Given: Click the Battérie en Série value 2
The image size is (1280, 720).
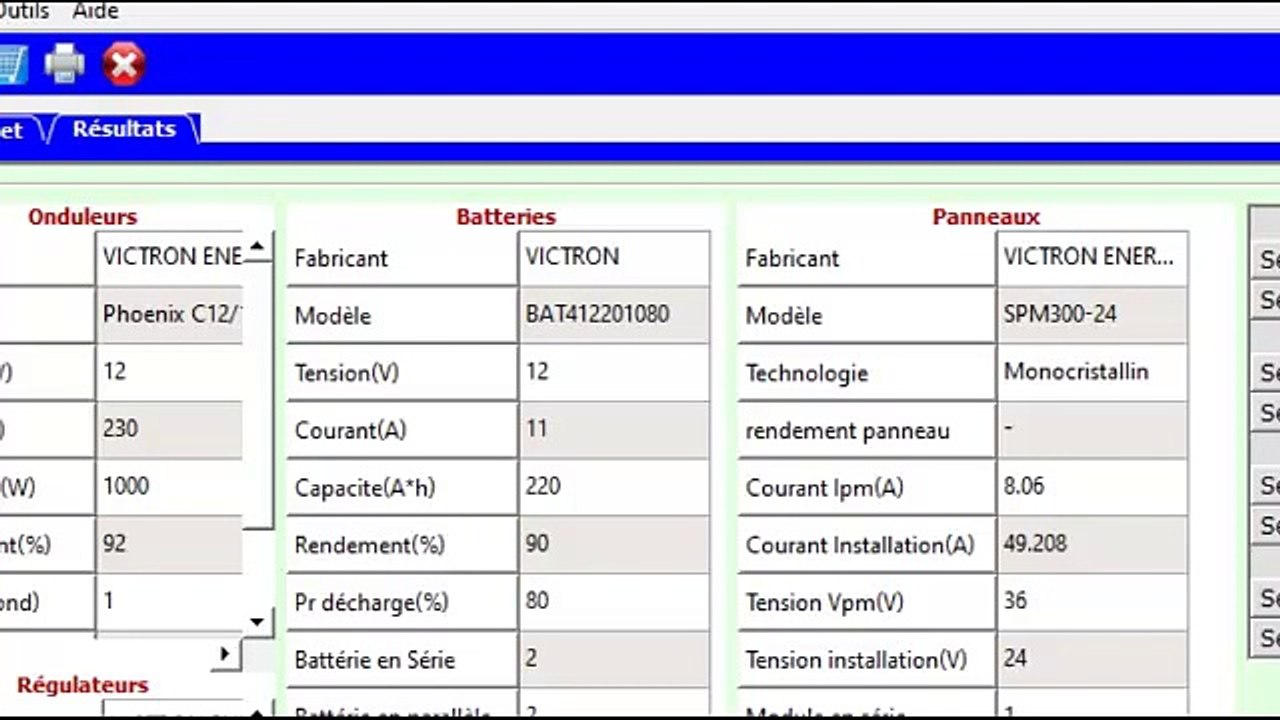Looking at the screenshot, I should tap(614, 660).
